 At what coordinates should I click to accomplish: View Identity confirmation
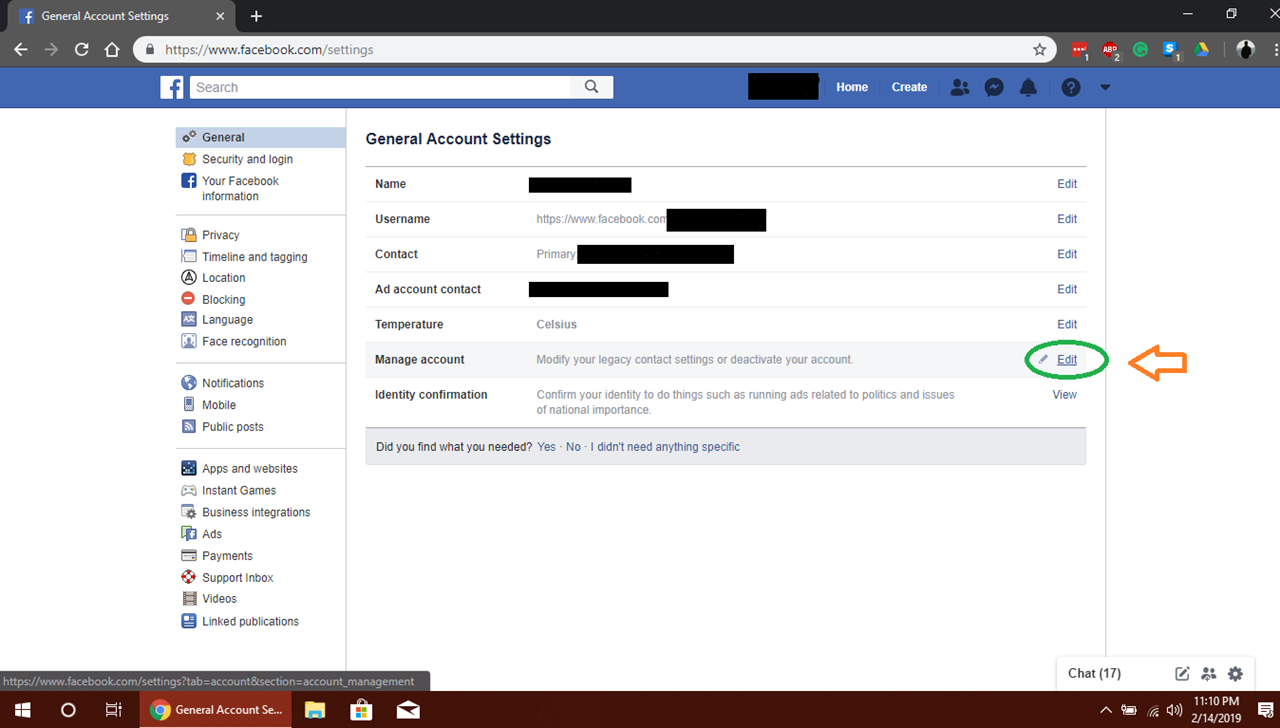[x=1064, y=395]
